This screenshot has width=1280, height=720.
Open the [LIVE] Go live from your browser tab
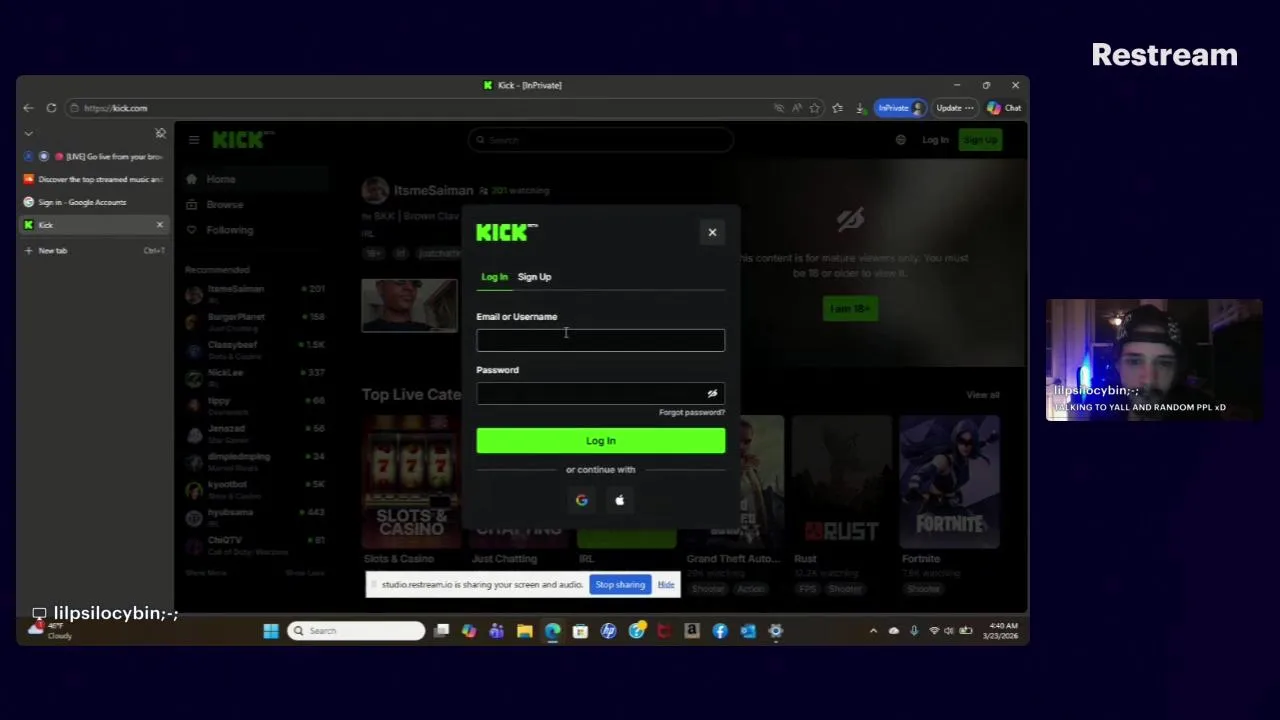[95, 157]
